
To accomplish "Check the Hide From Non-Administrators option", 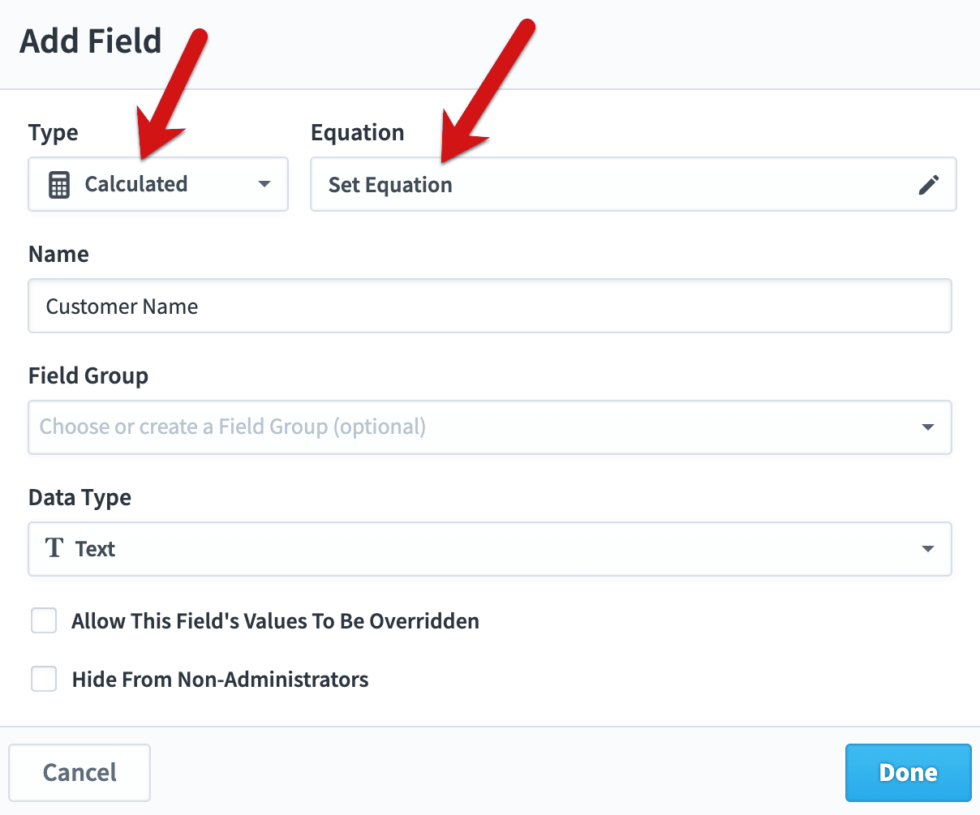I will tap(44, 679).
